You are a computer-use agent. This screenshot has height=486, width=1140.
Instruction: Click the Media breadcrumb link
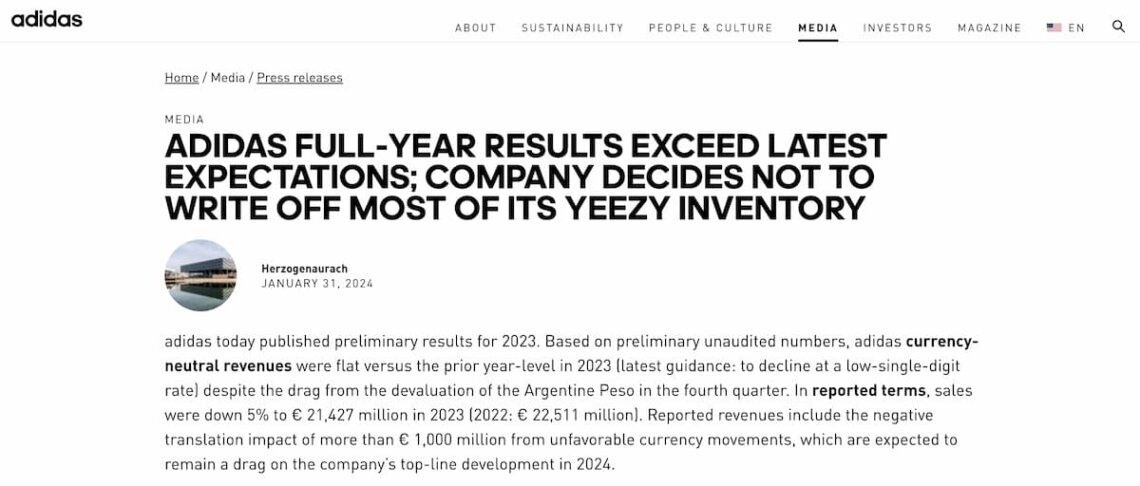[228, 78]
